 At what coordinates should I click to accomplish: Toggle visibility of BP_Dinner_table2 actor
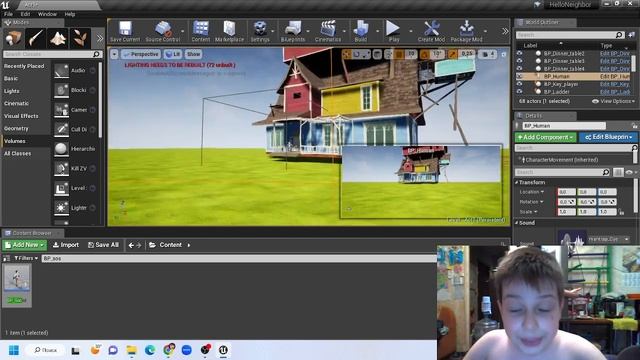(x=519, y=53)
